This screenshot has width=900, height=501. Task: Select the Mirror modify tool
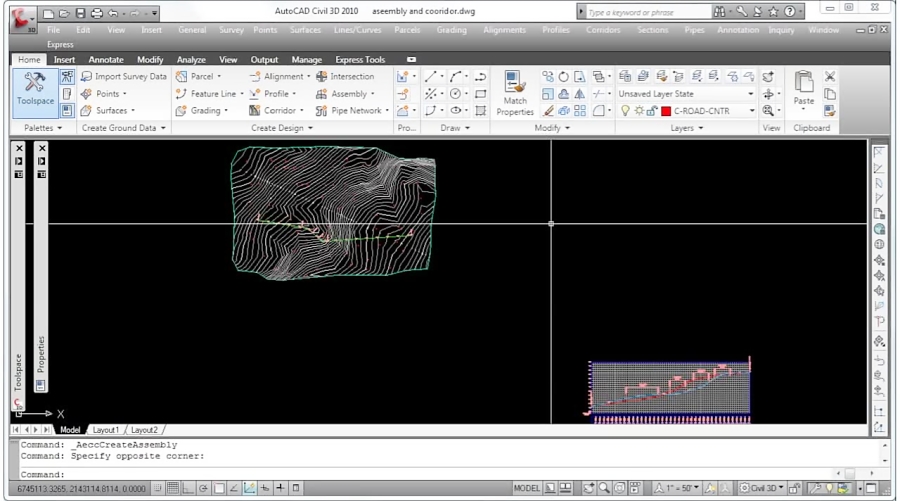580,94
